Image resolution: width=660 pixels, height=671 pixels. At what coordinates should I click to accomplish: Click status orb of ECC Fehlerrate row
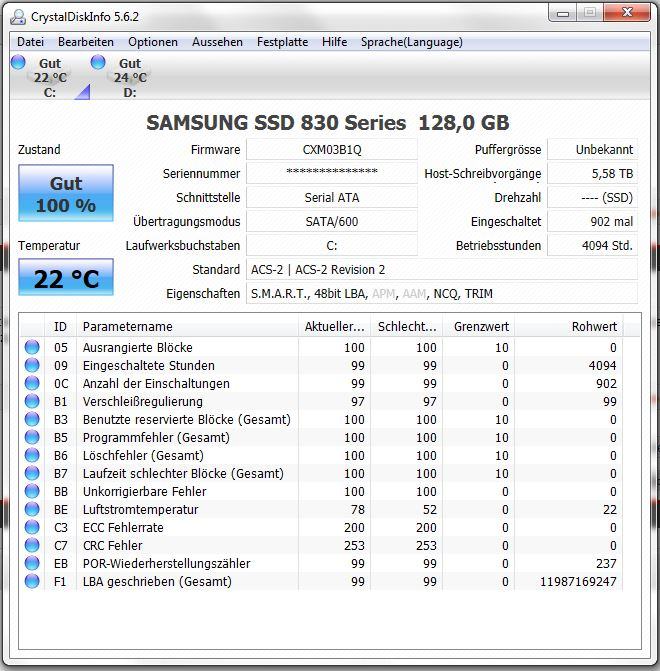click(32, 527)
